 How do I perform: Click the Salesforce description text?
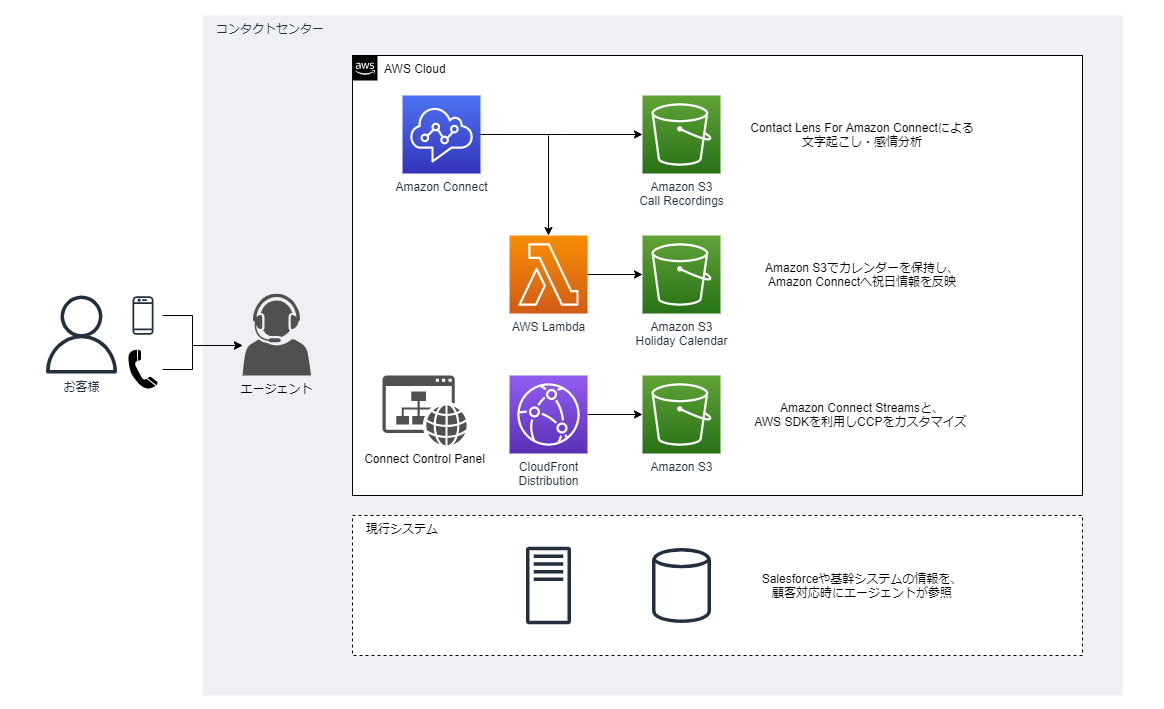[861, 586]
